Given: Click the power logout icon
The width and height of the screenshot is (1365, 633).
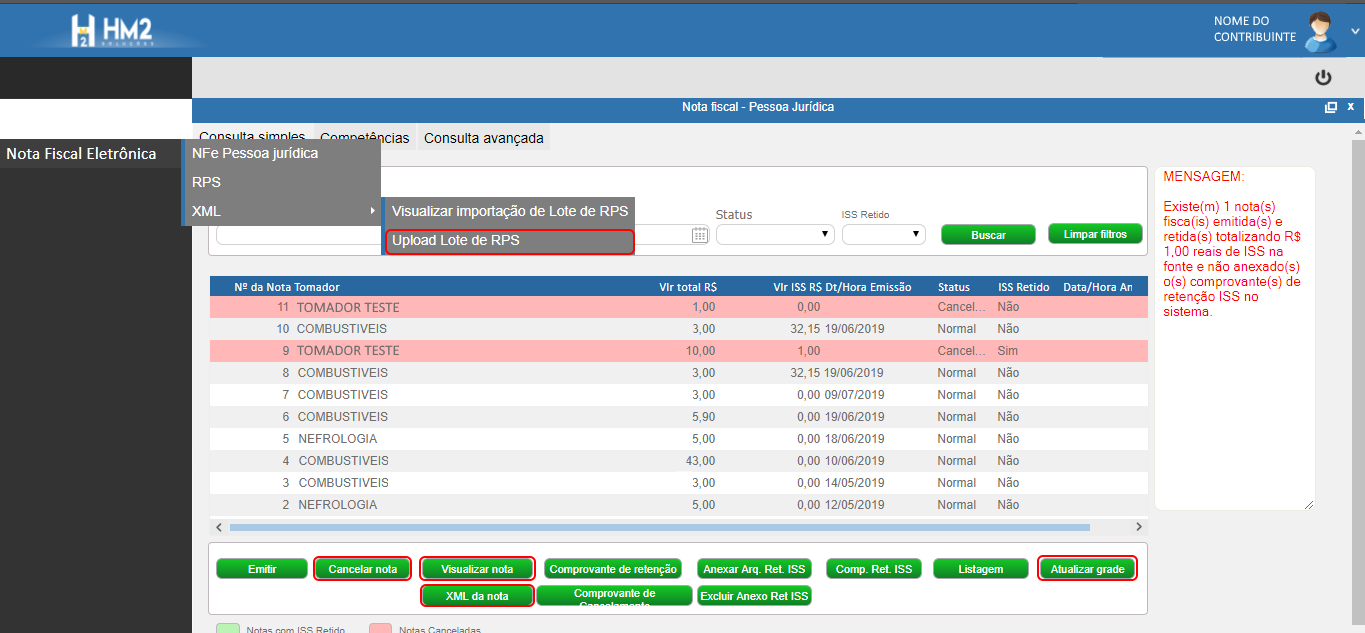Looking at the screenshot, I should pyautogui.click(x=1323, y=78).
